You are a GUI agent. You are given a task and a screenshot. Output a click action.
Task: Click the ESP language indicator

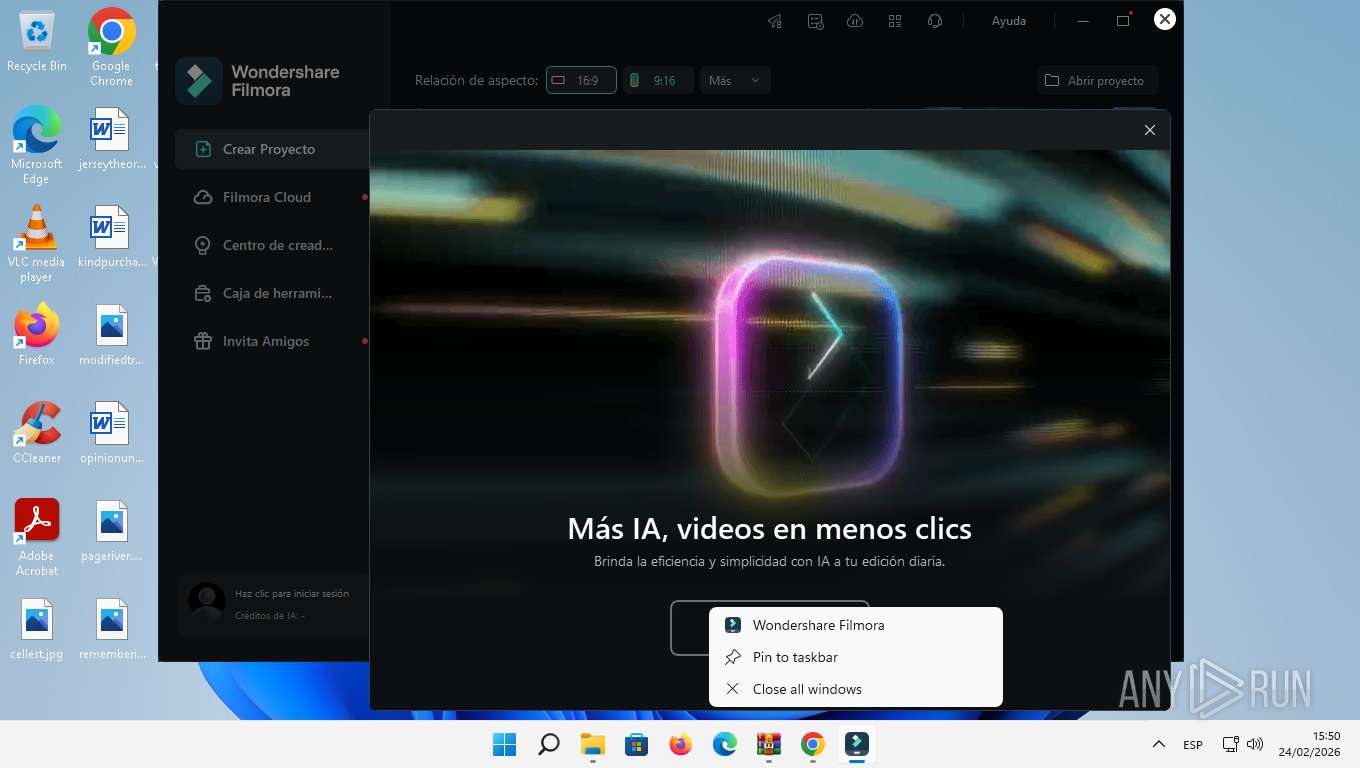(1193, 745)
